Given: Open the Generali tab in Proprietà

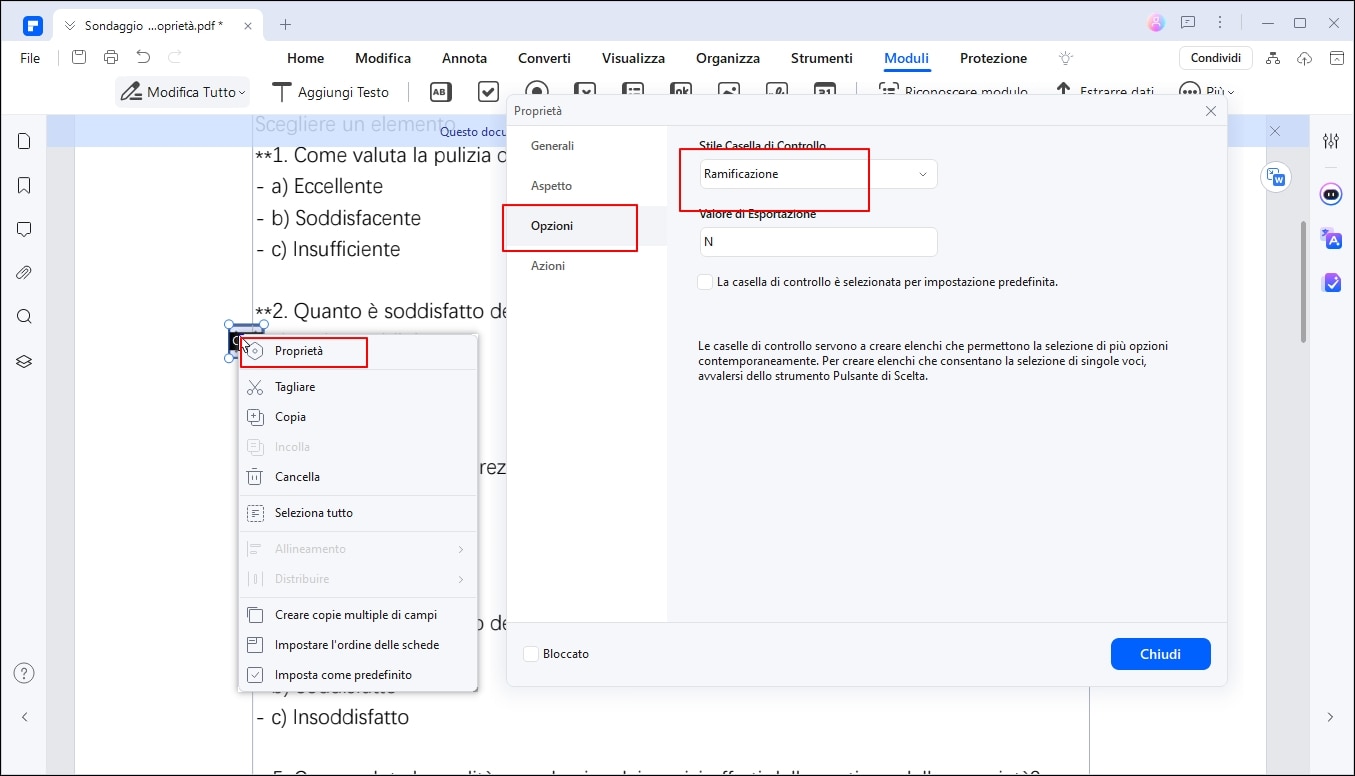Looking at the screenshot, I should (x=552, y=146).
